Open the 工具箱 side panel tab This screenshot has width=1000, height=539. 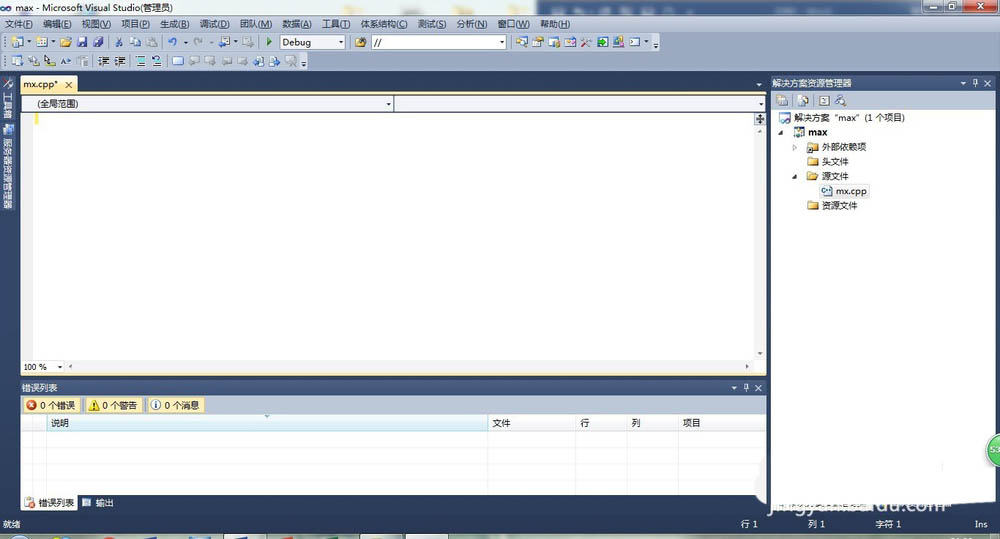click(x=8, y=99)
